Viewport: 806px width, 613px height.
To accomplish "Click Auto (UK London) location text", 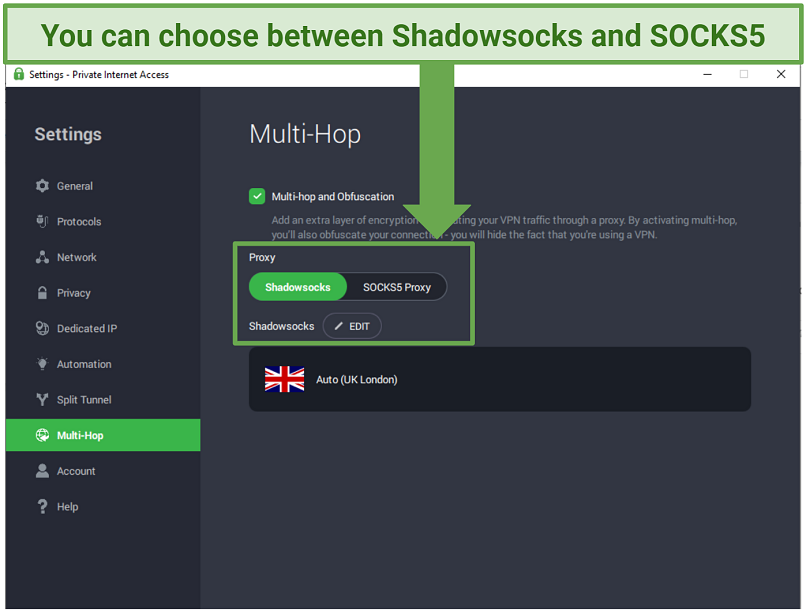I will click(357, 380).
